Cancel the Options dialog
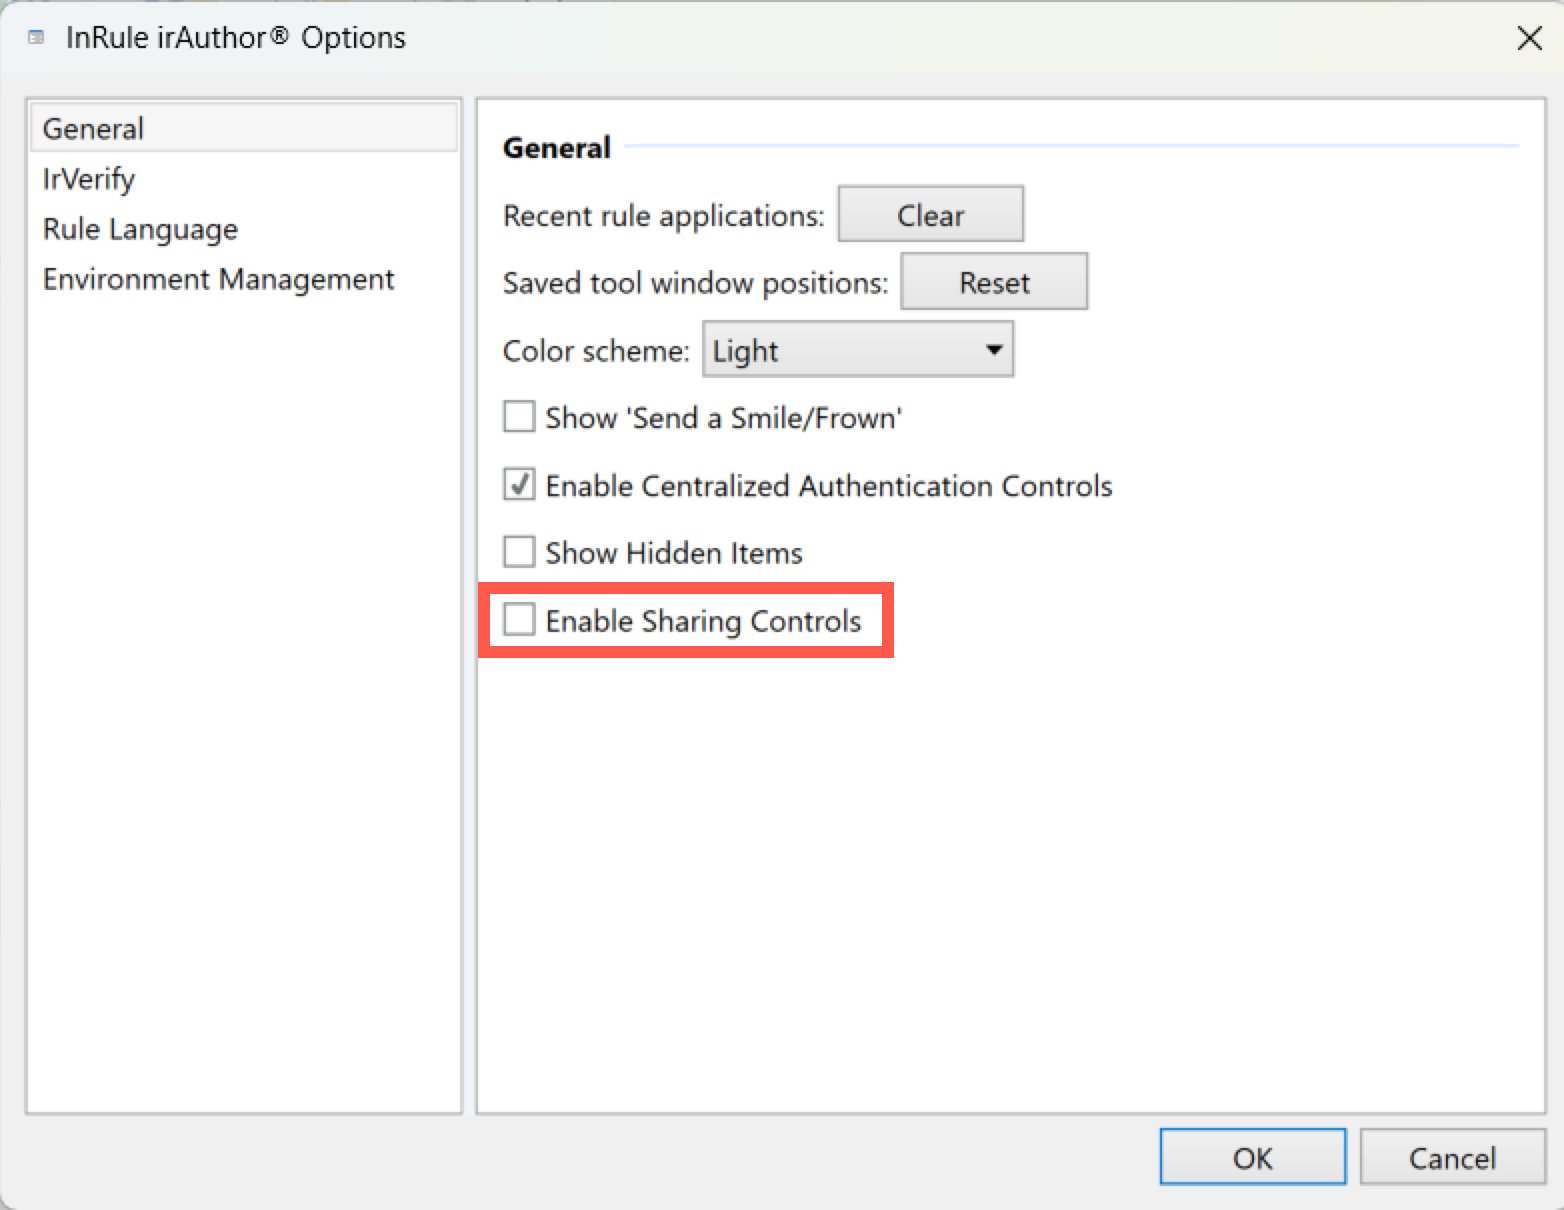The width and height of the screenshot is (1564, 1210). point(1452,1157)
